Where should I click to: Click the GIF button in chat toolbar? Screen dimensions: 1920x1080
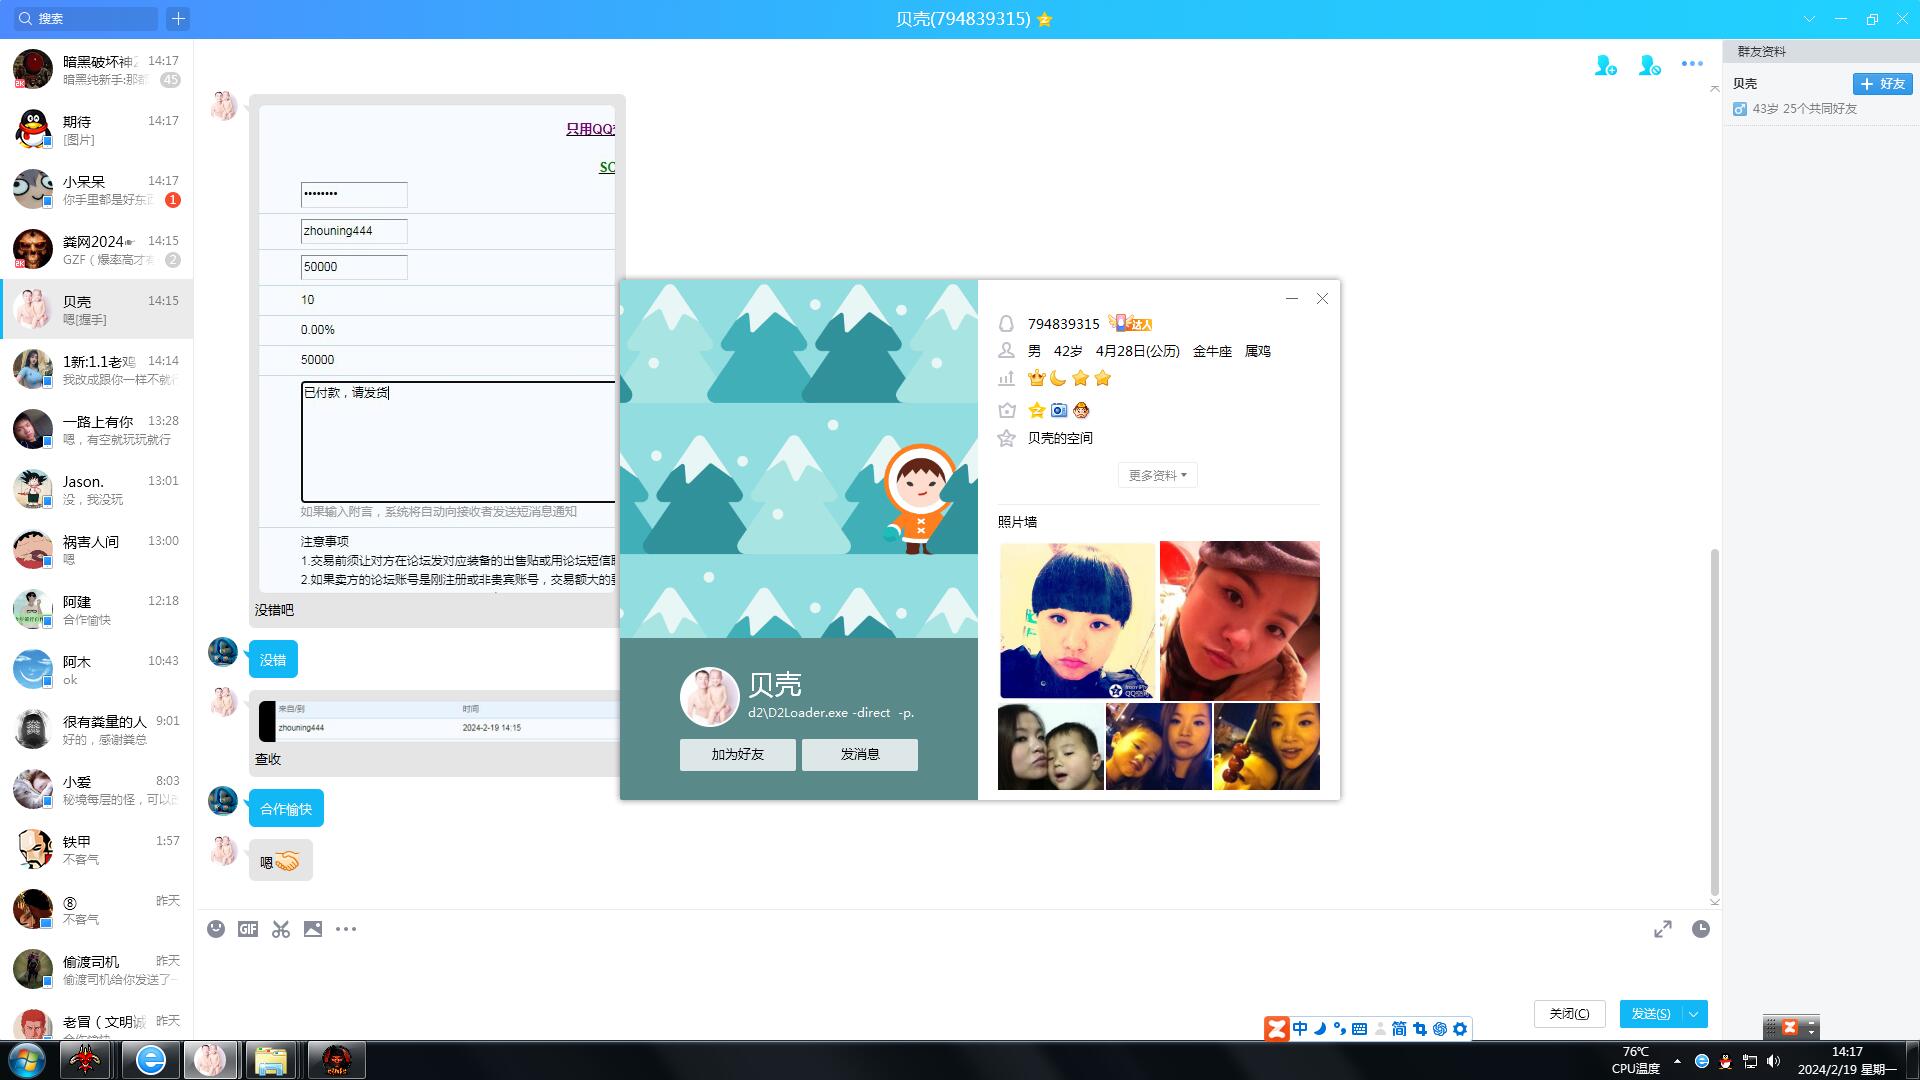point(248,929)
